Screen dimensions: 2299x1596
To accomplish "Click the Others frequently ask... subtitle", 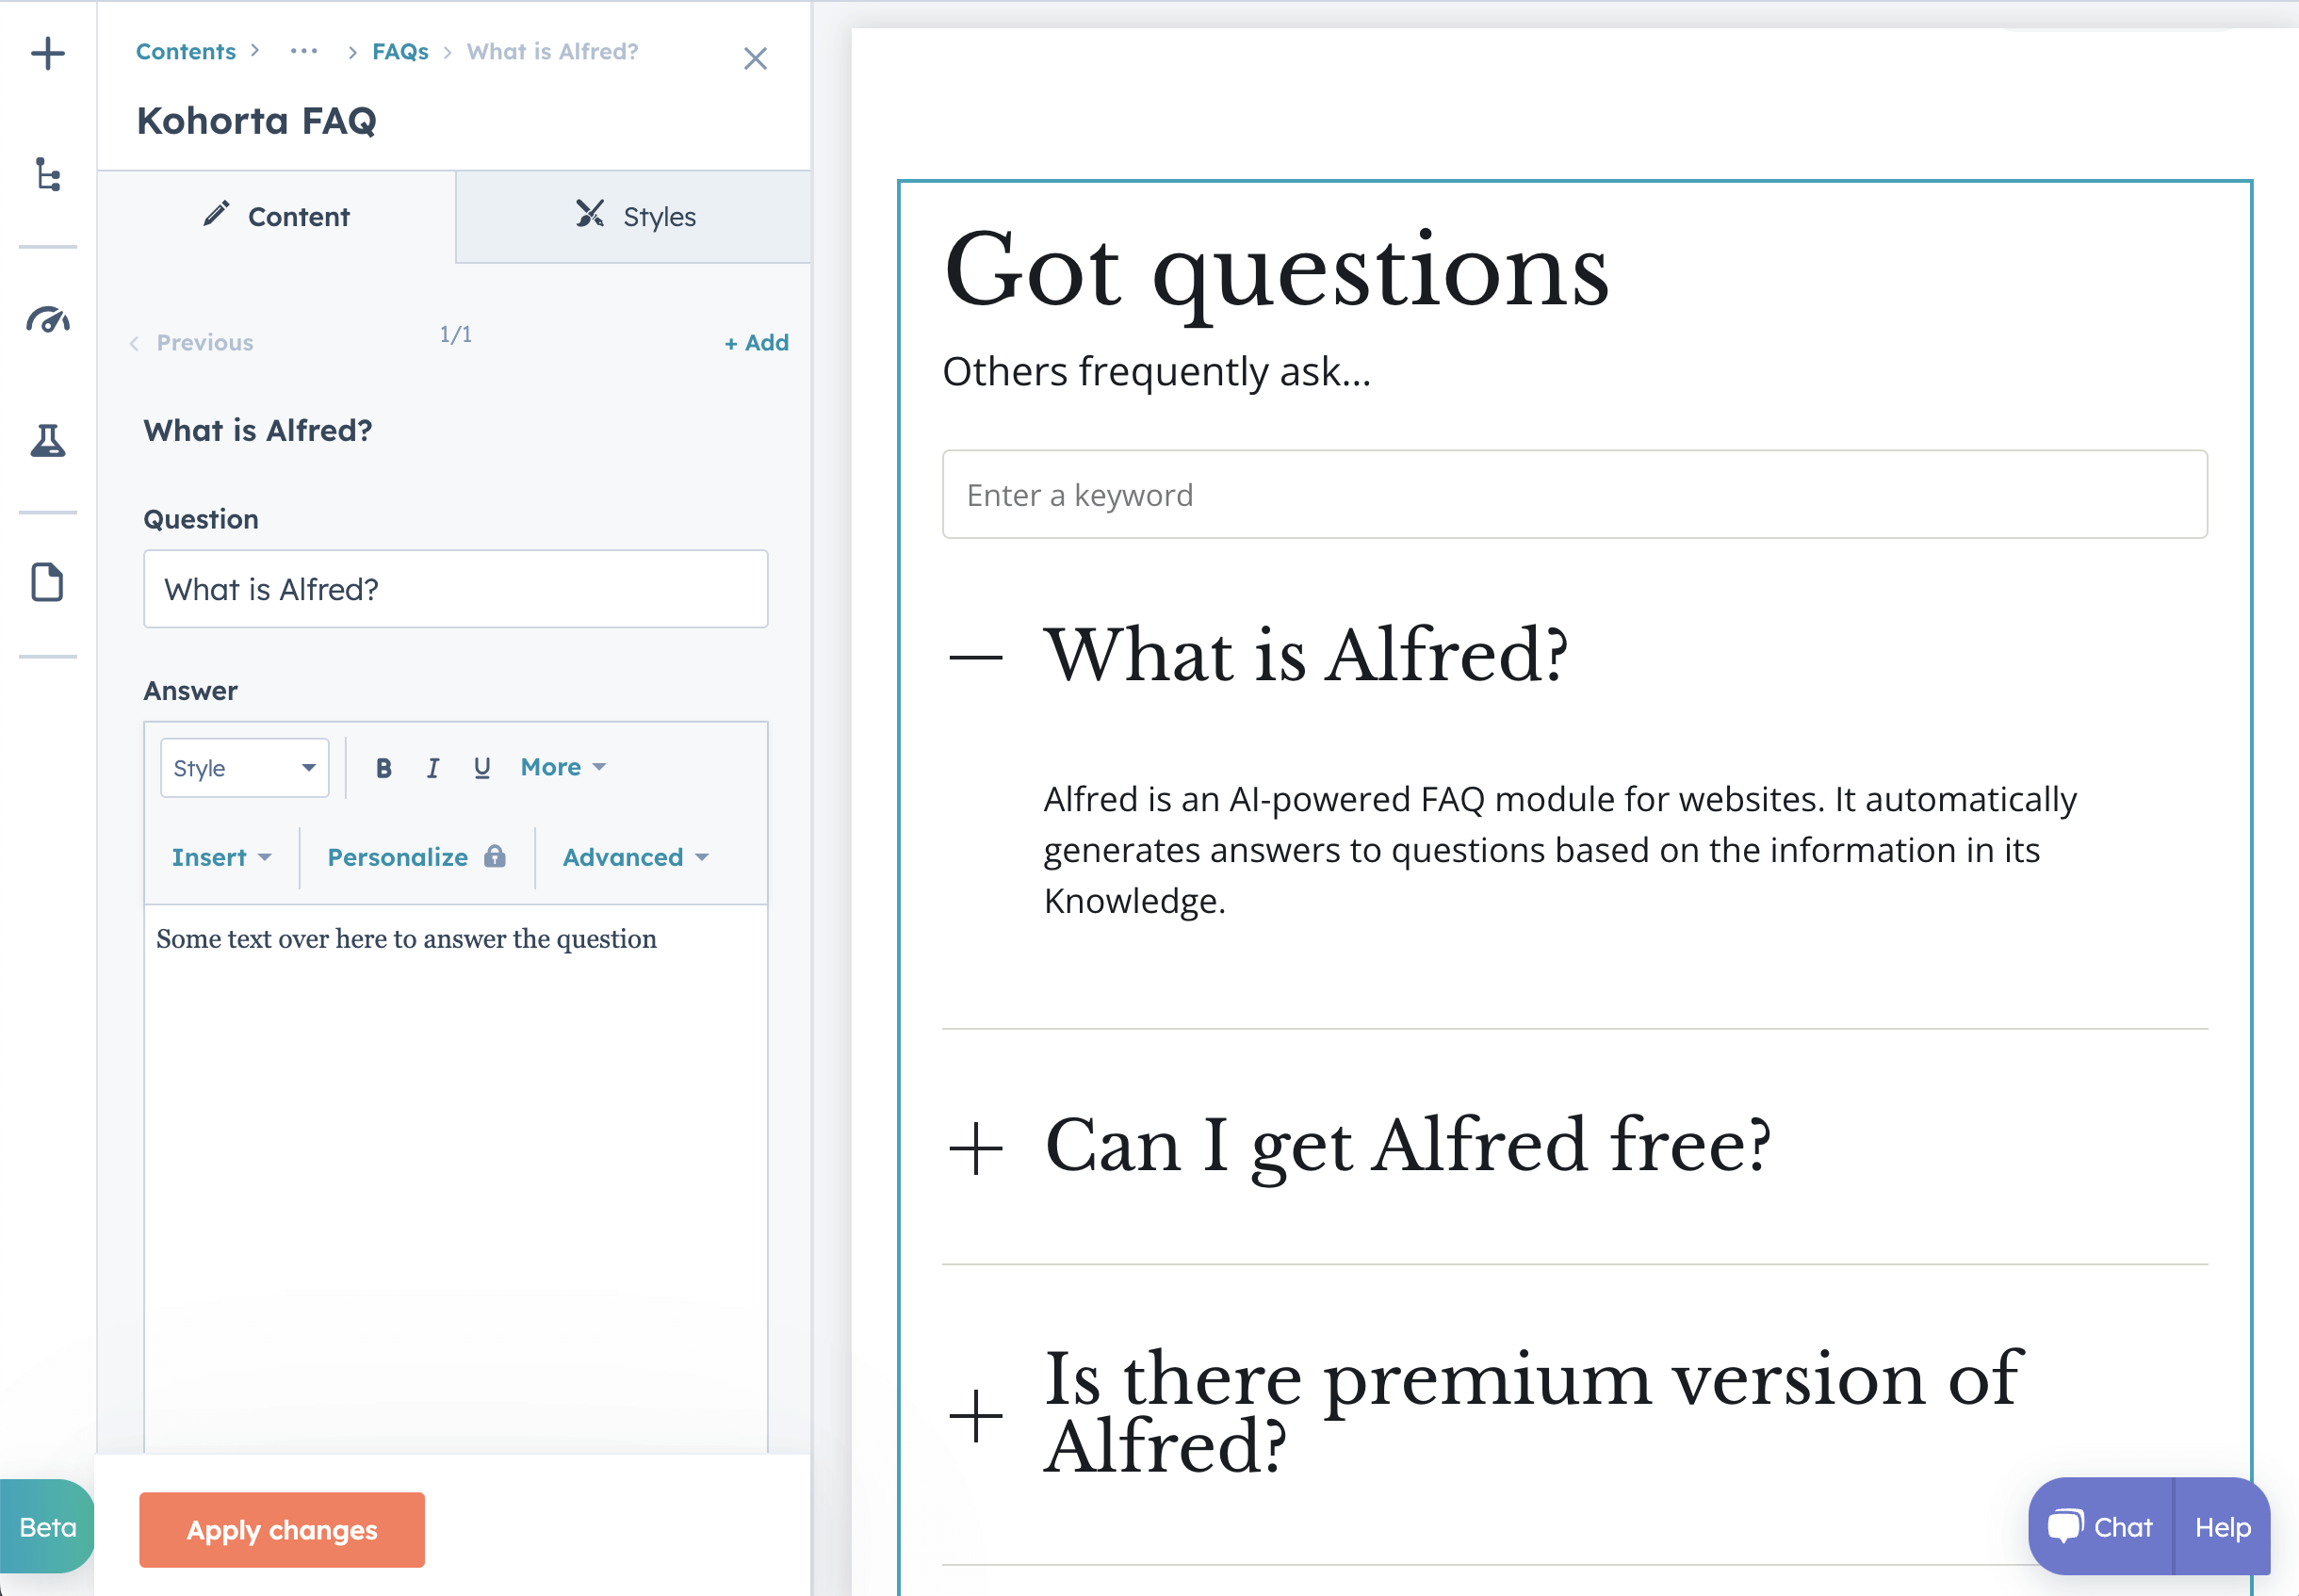I will pos(1157,372).
